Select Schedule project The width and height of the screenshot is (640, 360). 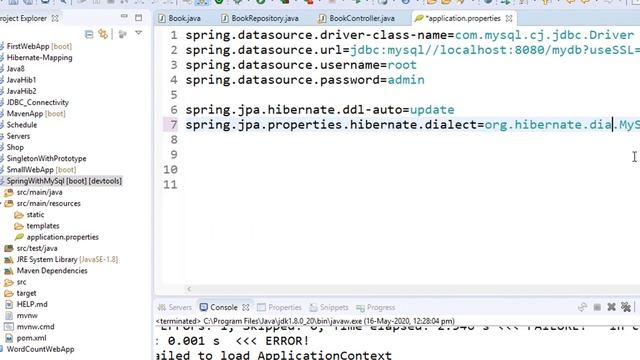(22, 125)
